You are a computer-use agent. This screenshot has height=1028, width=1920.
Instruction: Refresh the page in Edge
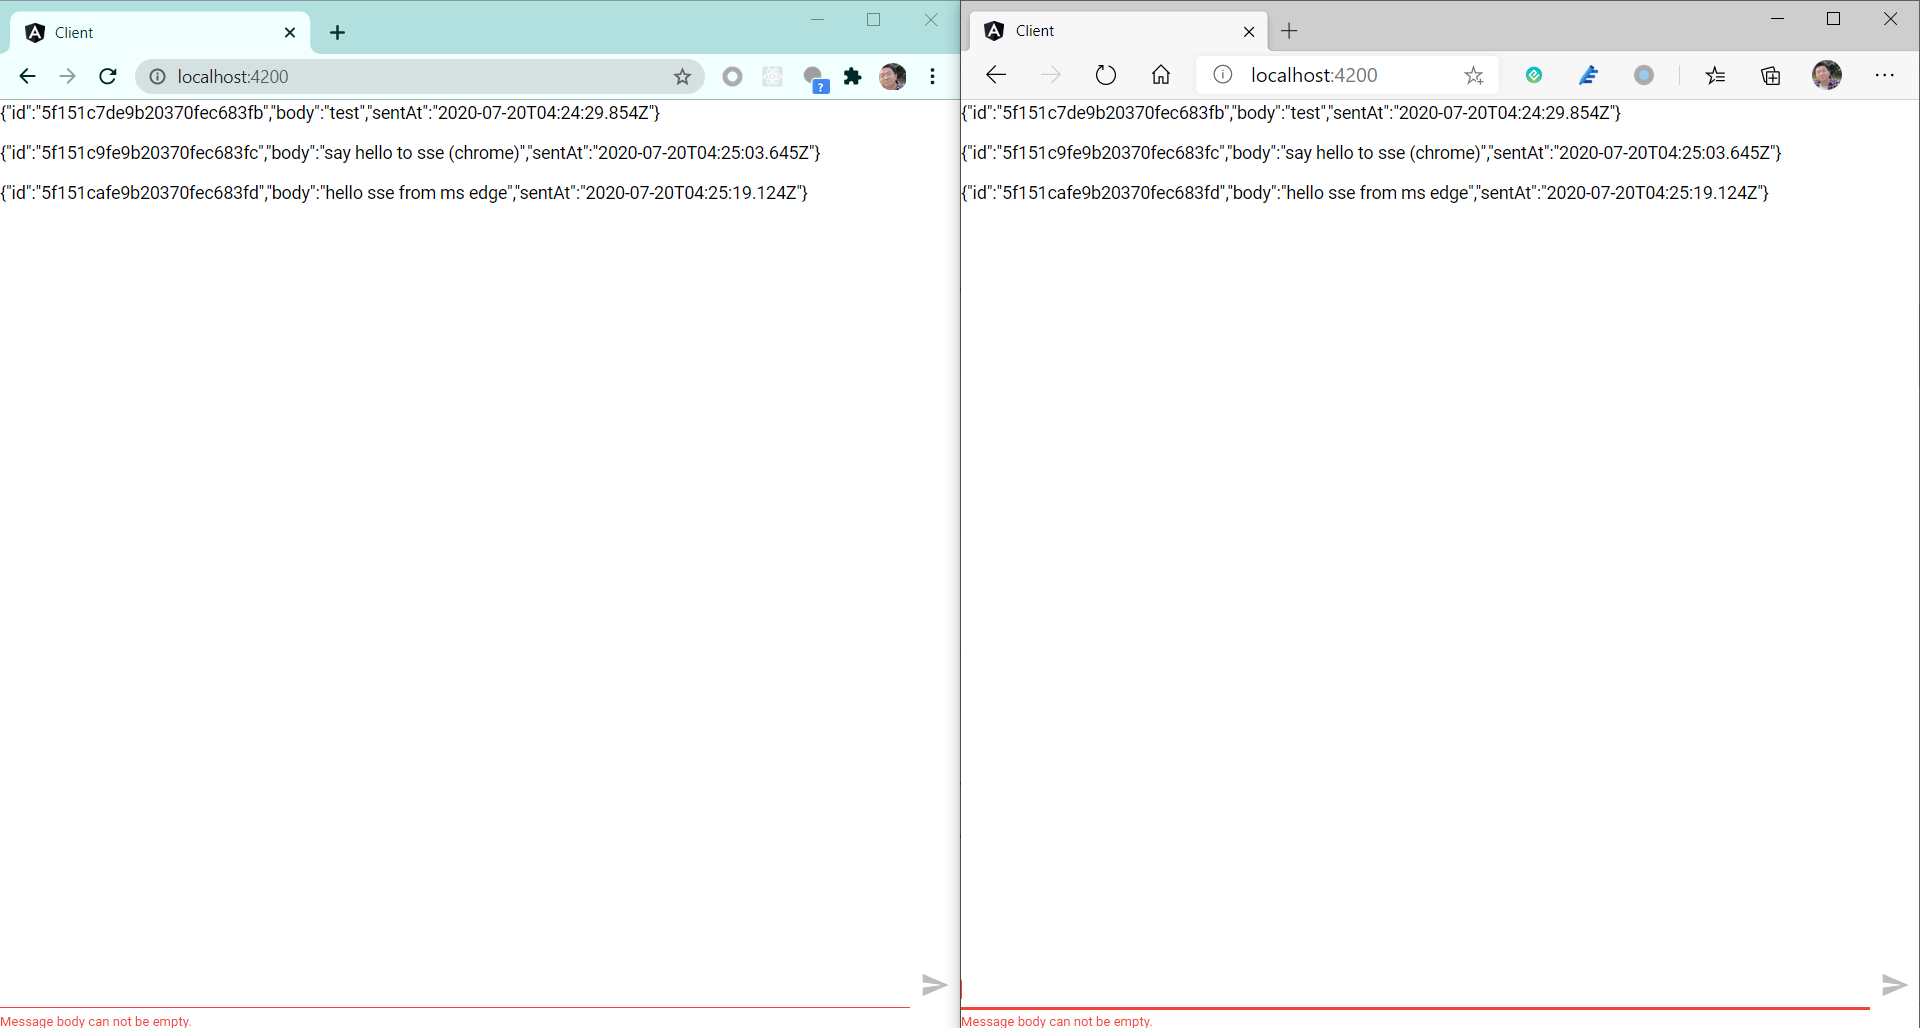click(1105, 75)
